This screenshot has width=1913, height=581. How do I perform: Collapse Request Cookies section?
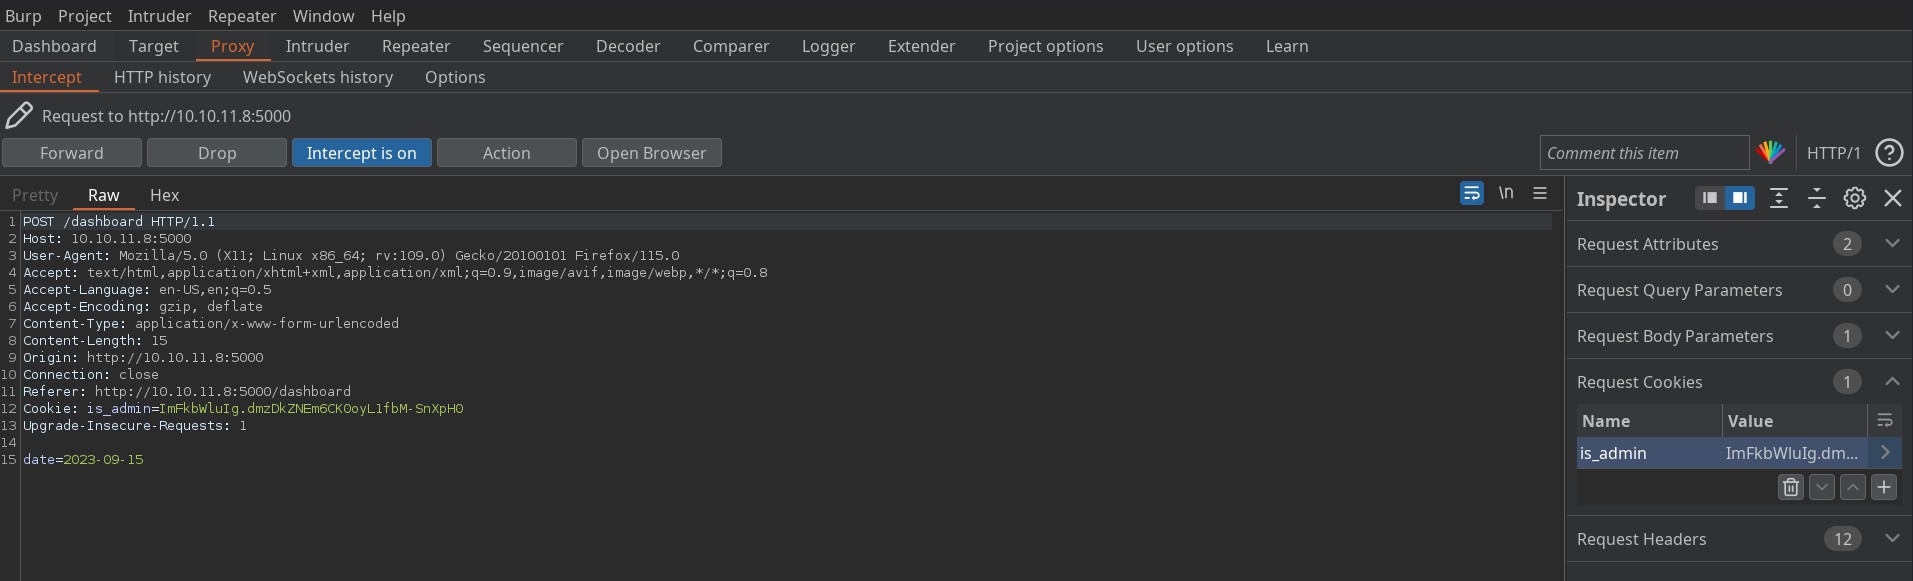[1892, 381]
